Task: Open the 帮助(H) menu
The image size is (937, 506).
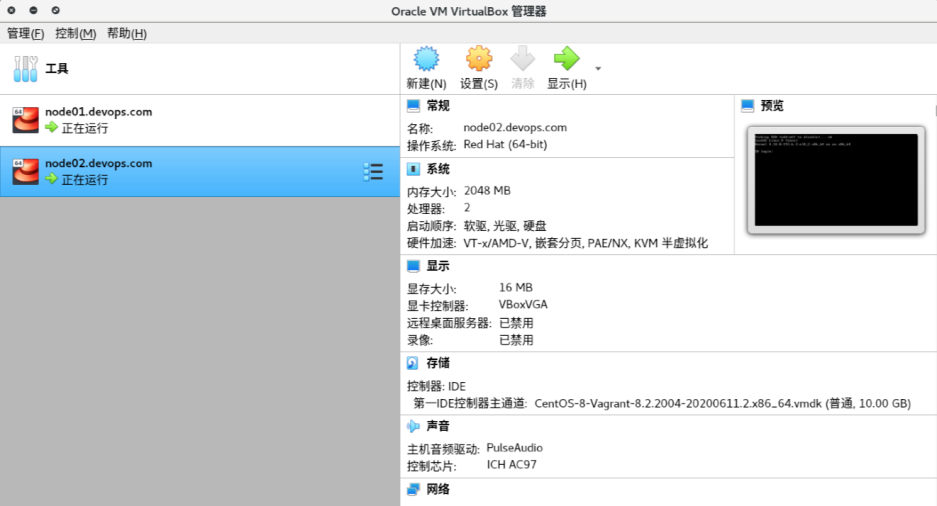Action: pos(127,33)
